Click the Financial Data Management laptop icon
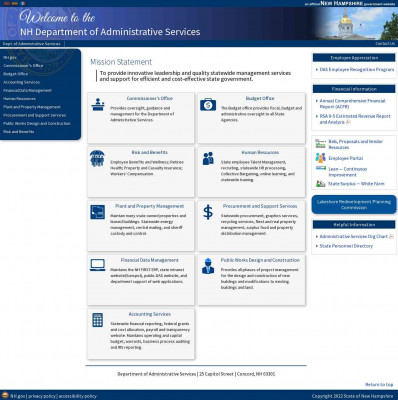This screenshot has height=400, width=398. point(98,265)
